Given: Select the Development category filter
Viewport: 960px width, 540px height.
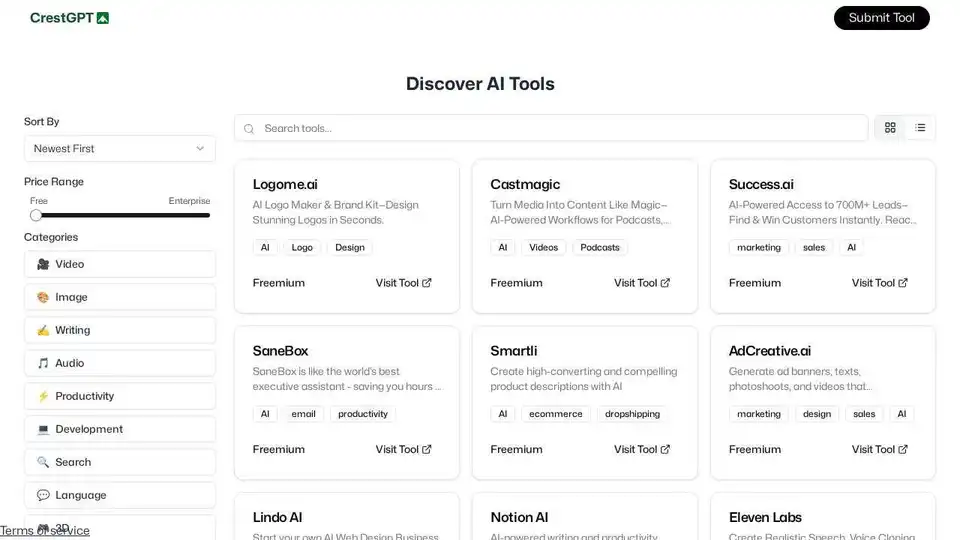Looking at the screenshot, I should point(119,429).
